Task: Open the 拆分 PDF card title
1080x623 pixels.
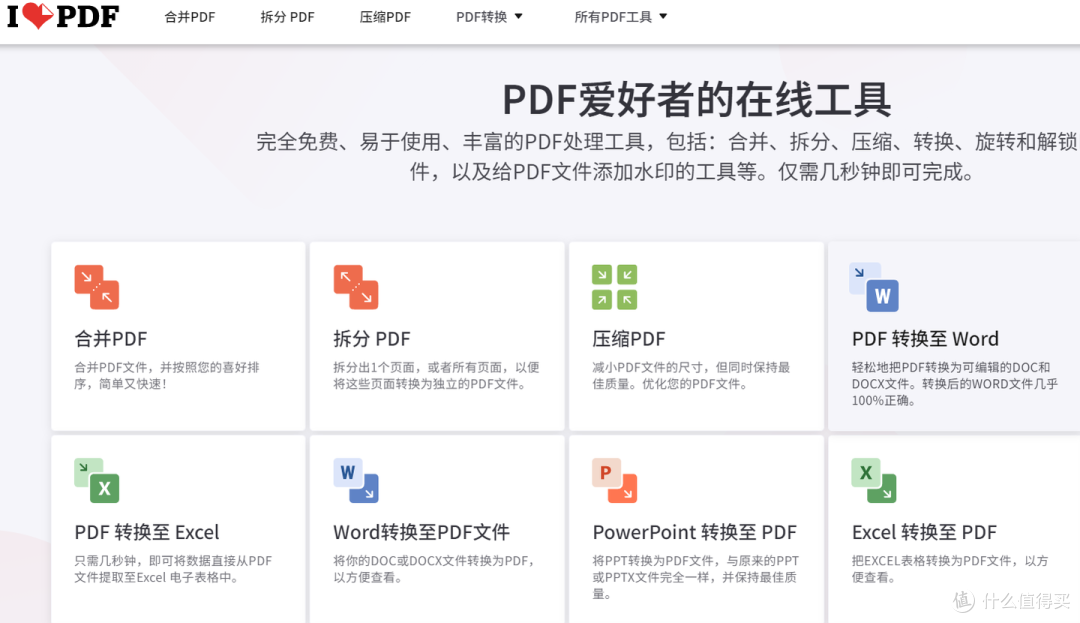Action: (x=372, y=339)
